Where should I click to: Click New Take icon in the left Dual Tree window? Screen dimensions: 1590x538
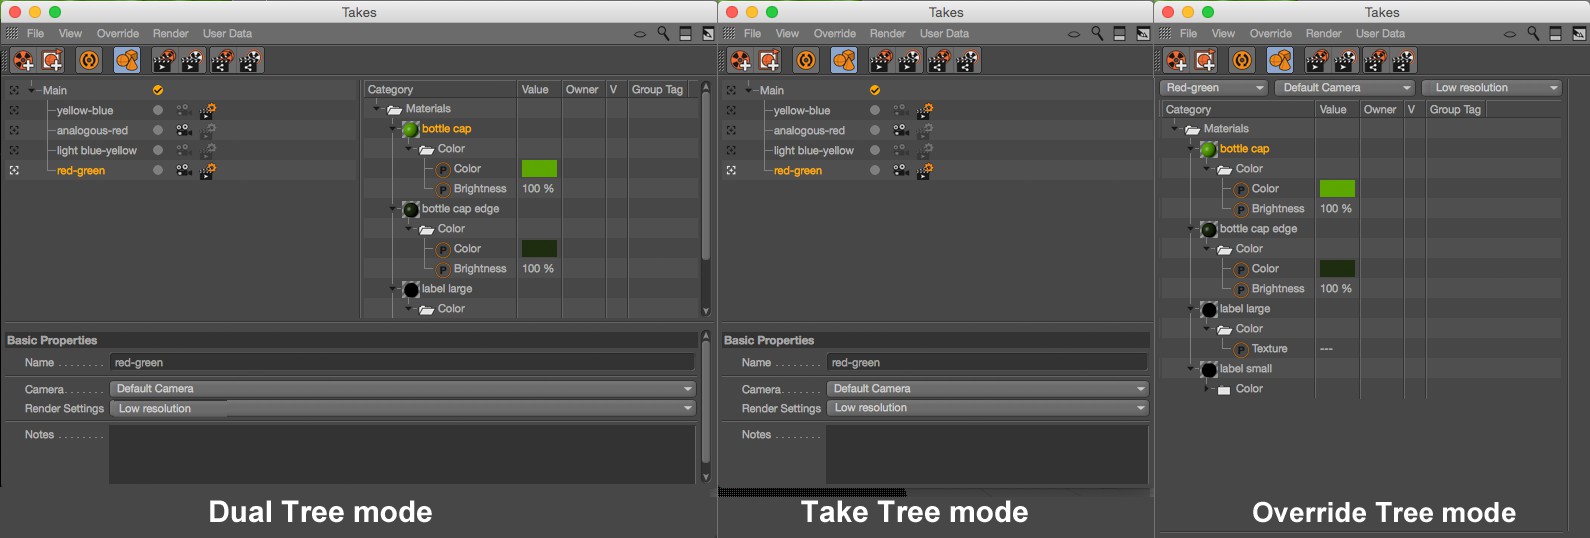[x=23, y=60]
